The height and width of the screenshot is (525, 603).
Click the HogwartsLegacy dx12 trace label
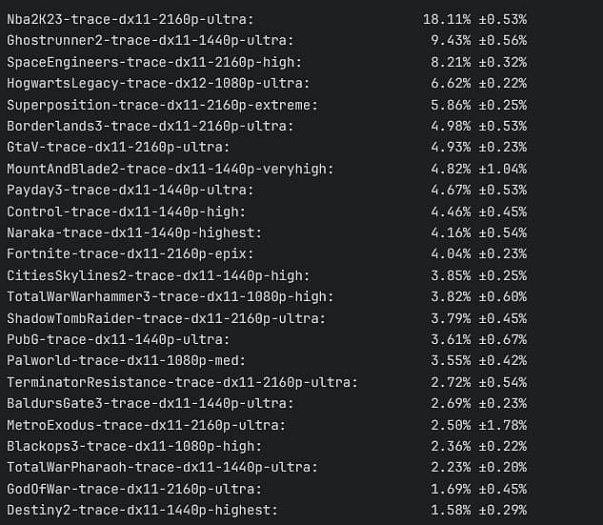(157, 83)
